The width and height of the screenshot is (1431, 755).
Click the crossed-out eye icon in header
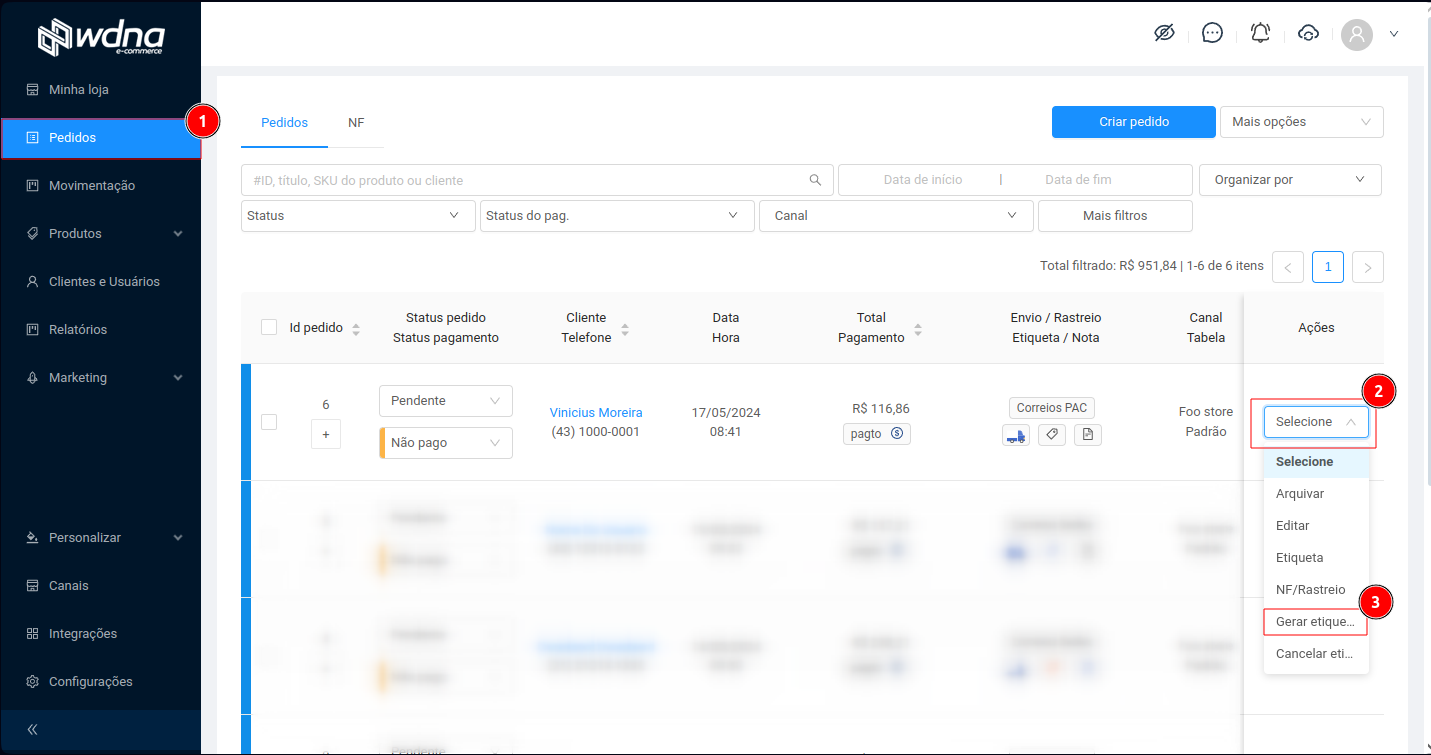point(1164,33)
